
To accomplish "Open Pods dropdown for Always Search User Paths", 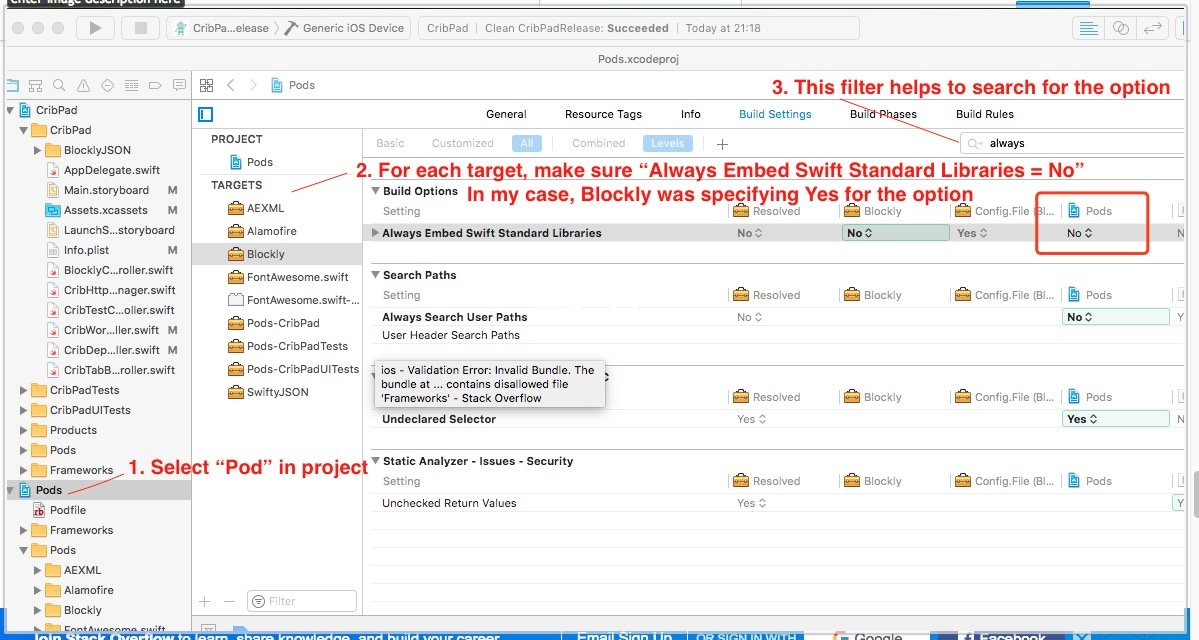I will (1116, 317).
